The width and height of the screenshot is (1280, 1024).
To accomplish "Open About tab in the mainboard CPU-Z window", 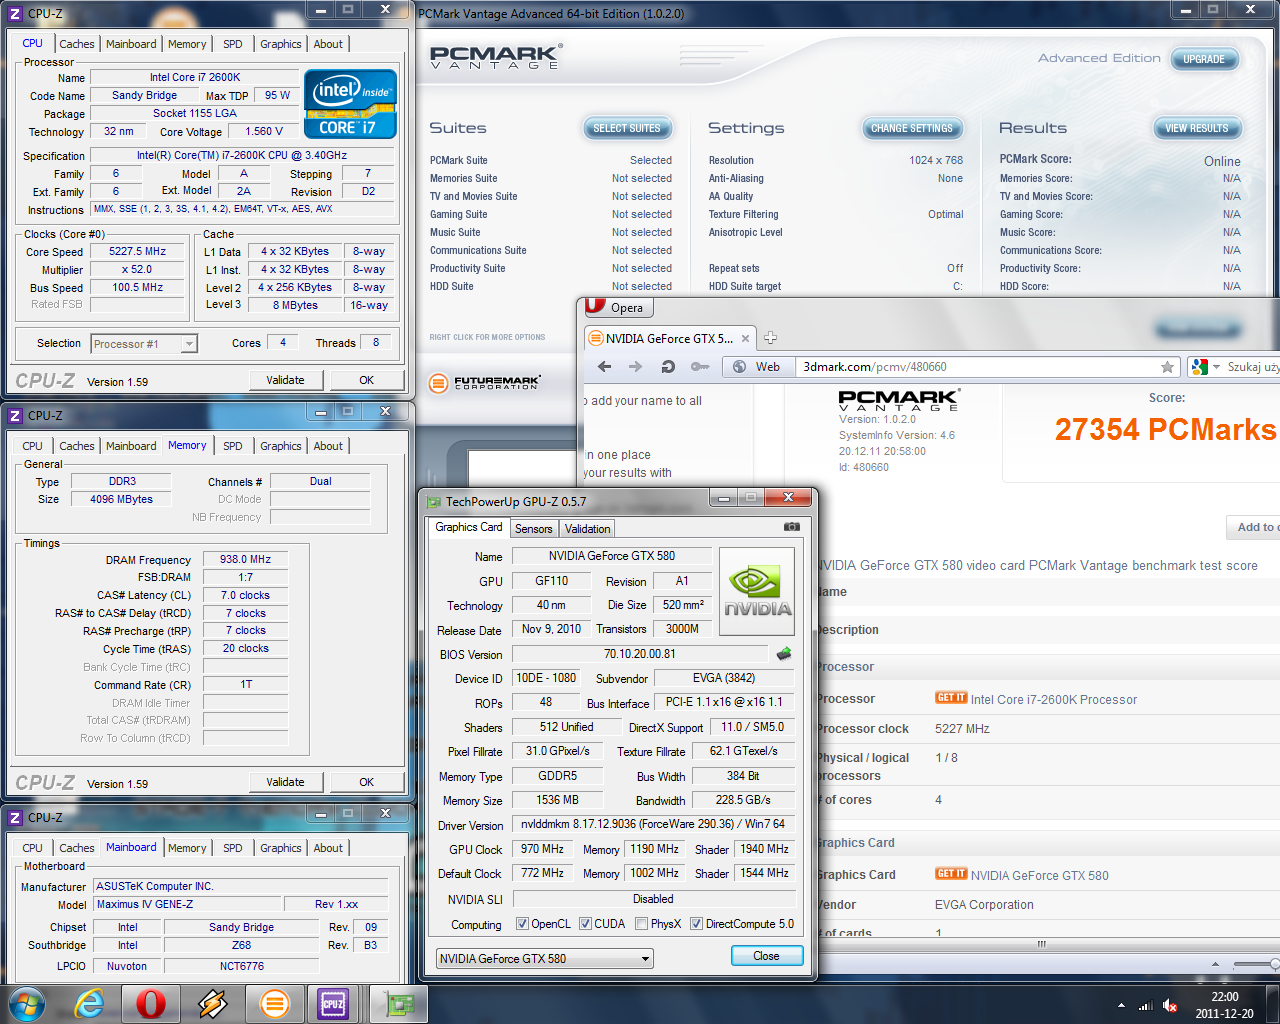I will 328,848.
